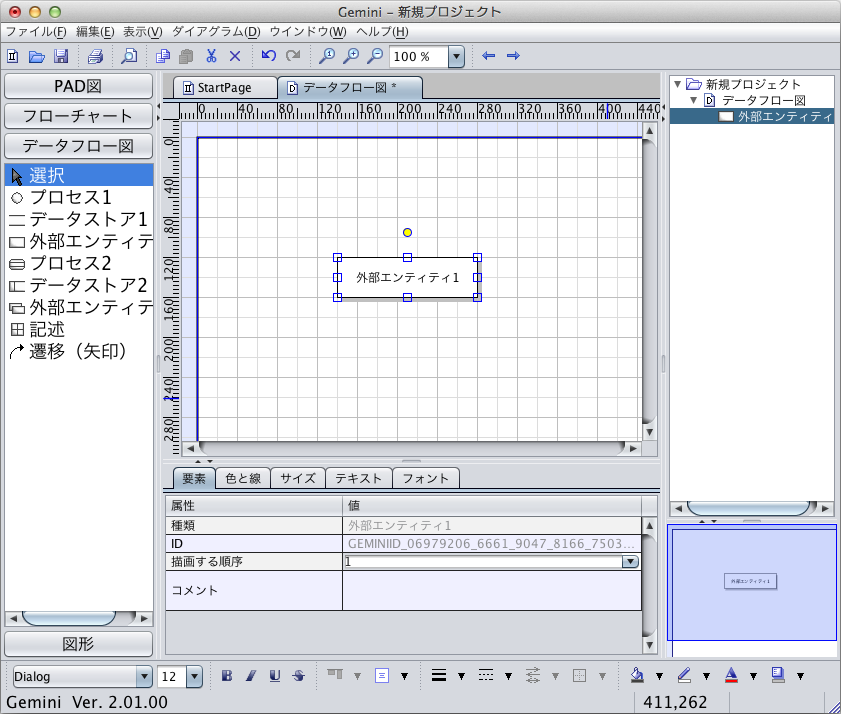Viewport: 841px width, 714px height.
Task: Click the New project toolbar icon
Action: (x=13, y=56)
